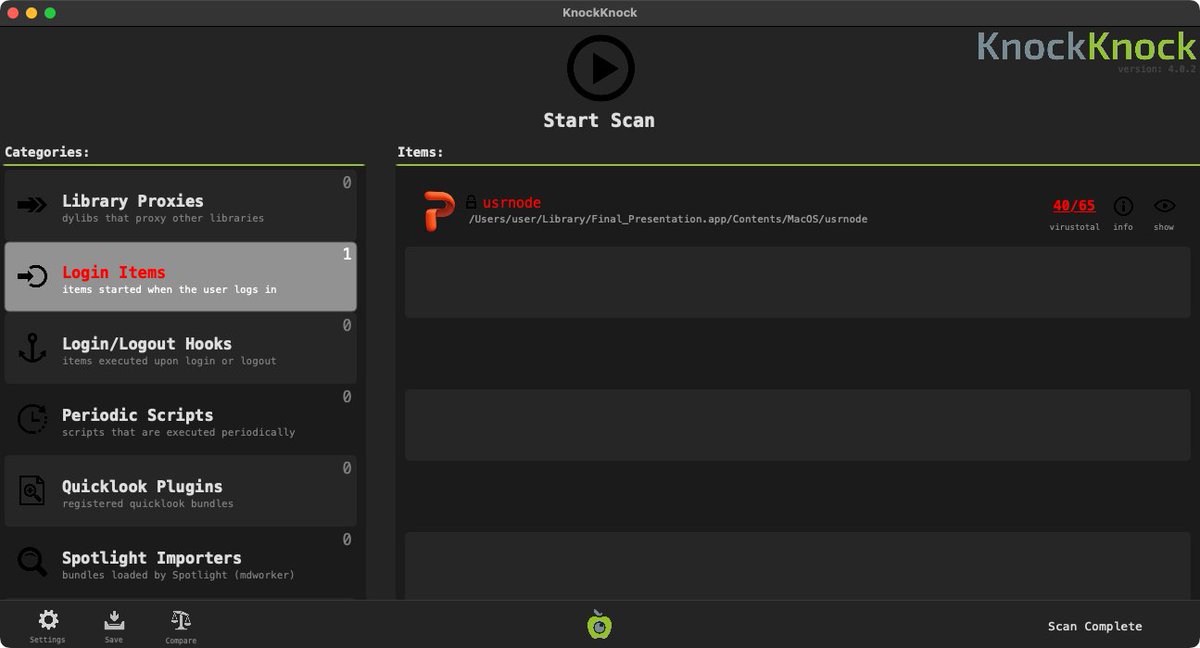Screen dimensions: 1200x648
Task: Click the count badge on Login Items
Action: [x=347, y=254]
